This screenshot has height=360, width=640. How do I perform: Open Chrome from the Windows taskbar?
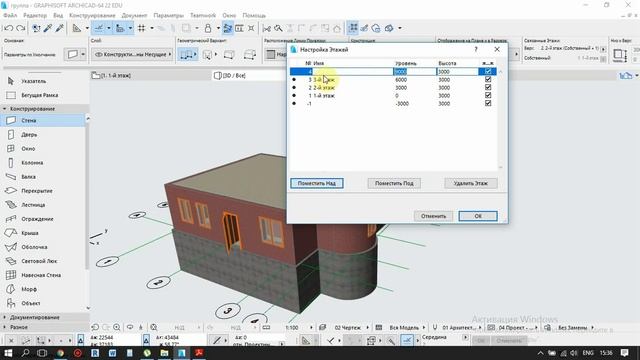(x=60, y=353)
